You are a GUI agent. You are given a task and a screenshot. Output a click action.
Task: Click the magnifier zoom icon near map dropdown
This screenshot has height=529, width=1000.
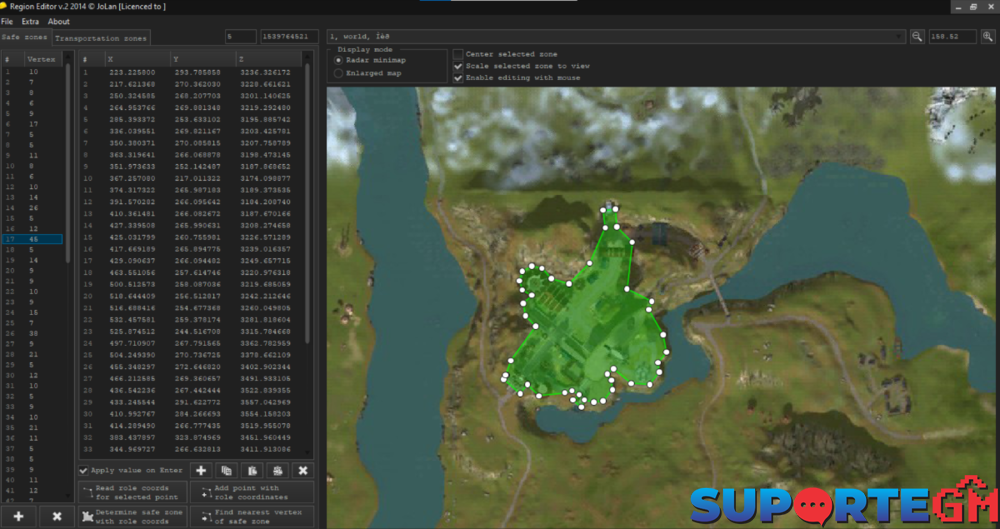917,37
